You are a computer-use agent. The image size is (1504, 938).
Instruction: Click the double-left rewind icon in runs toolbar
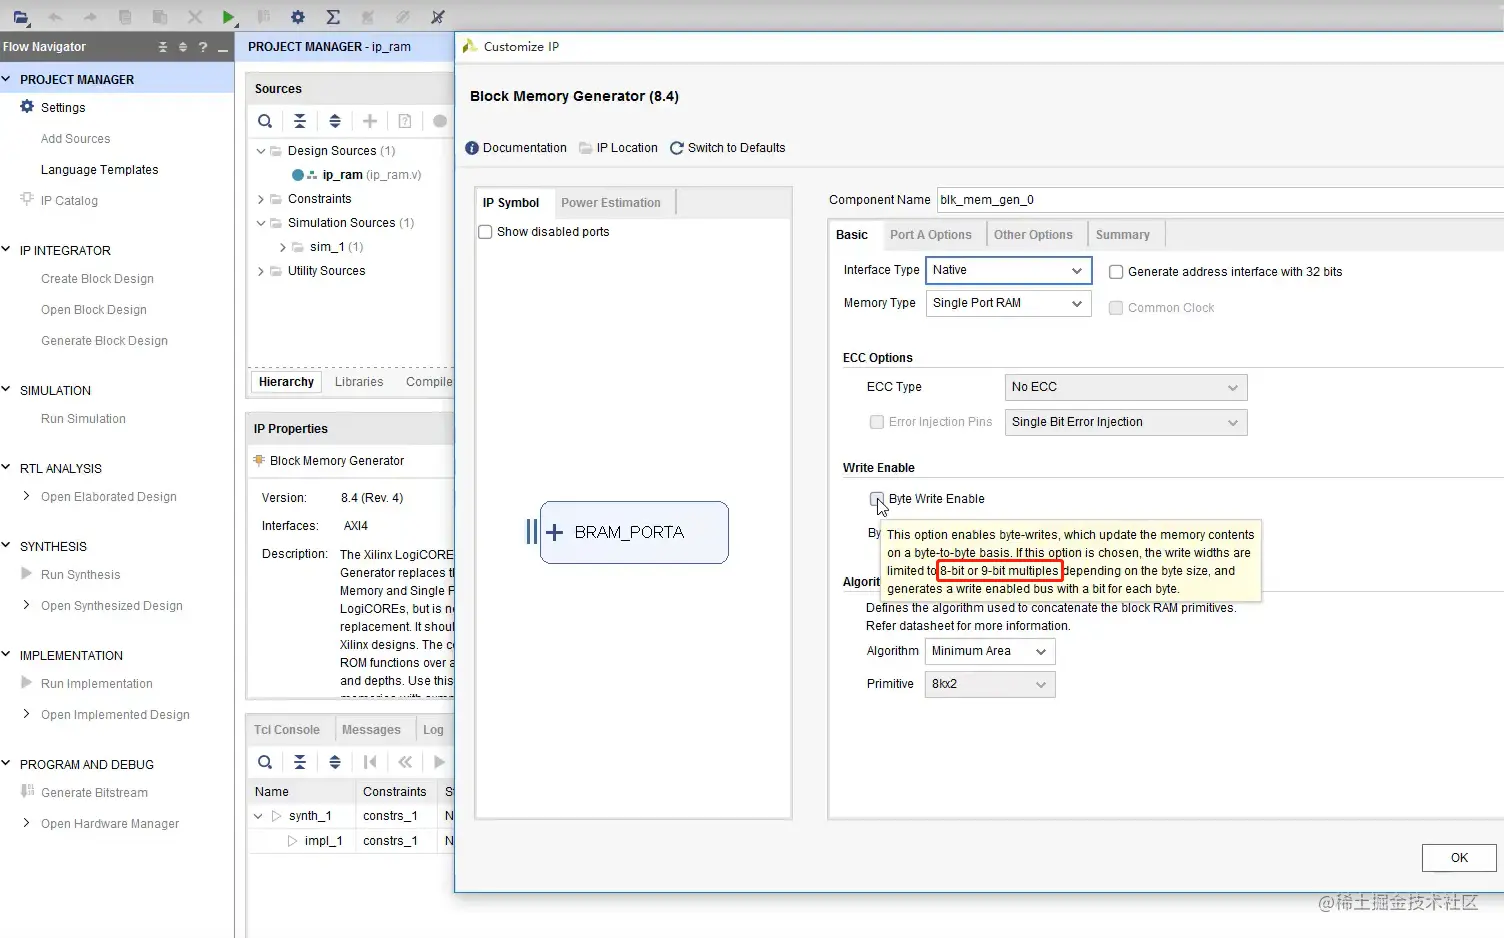405,762
